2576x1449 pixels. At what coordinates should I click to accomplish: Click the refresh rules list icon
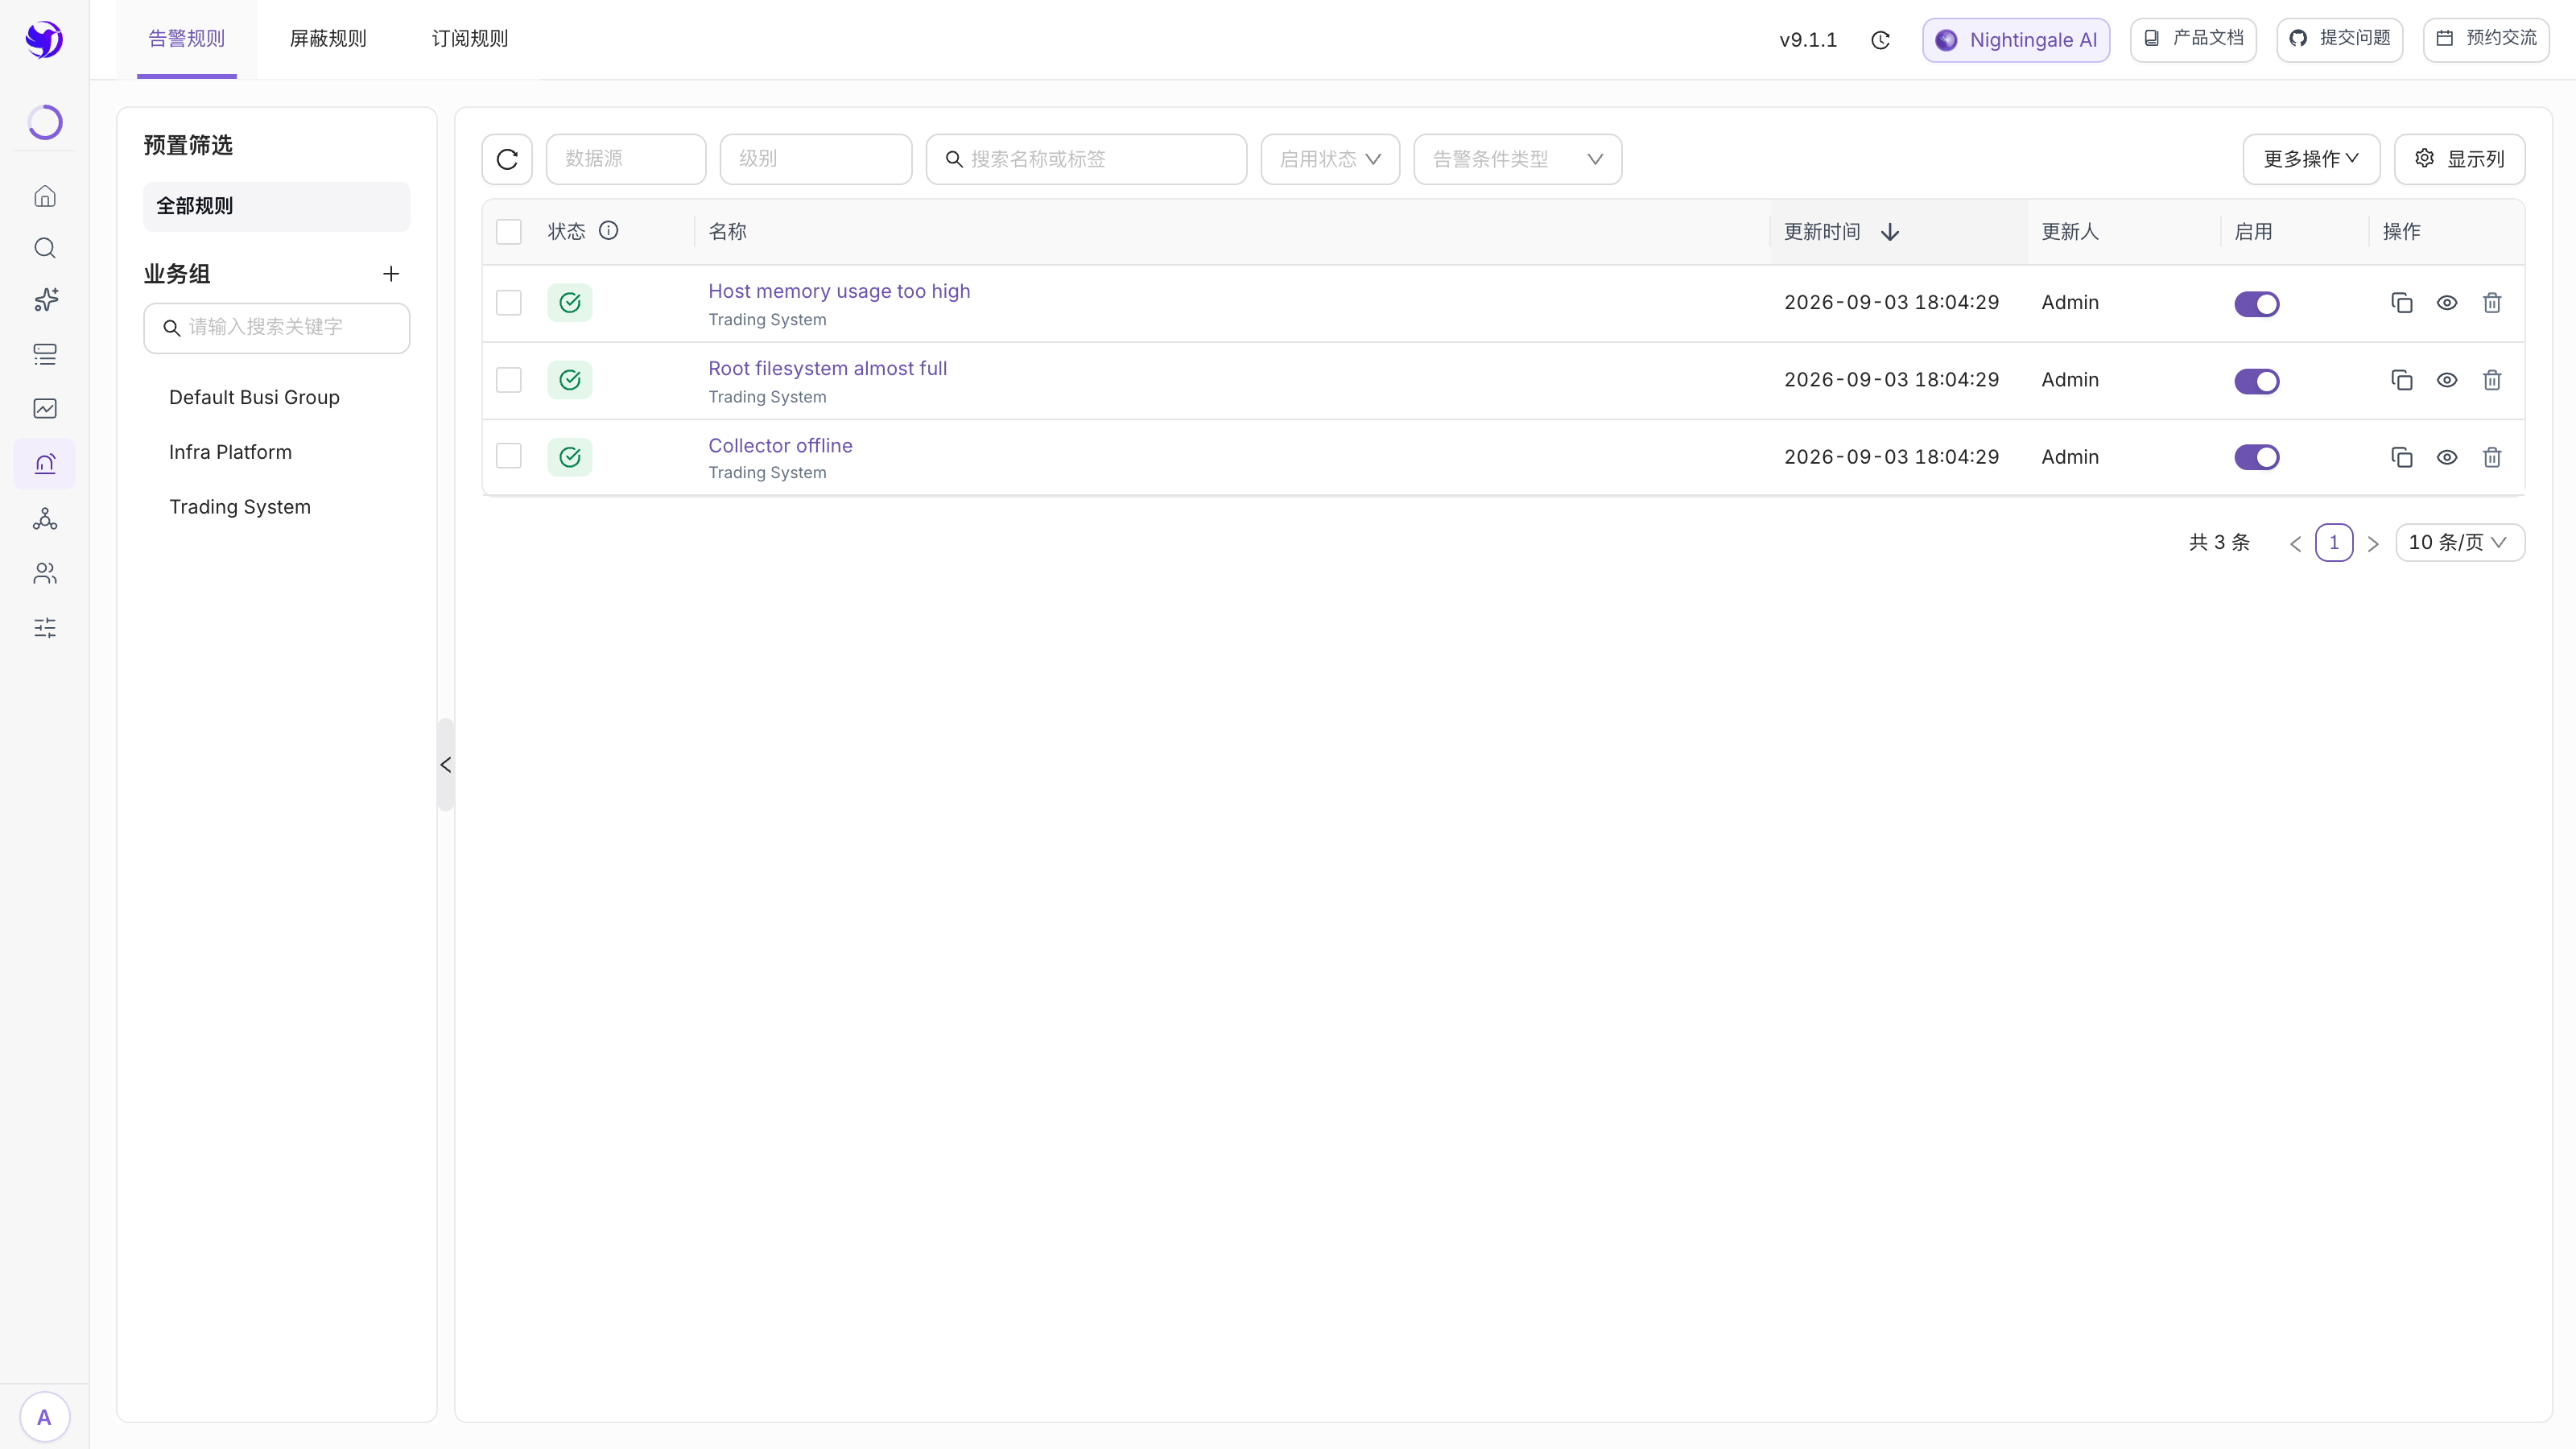507,159
